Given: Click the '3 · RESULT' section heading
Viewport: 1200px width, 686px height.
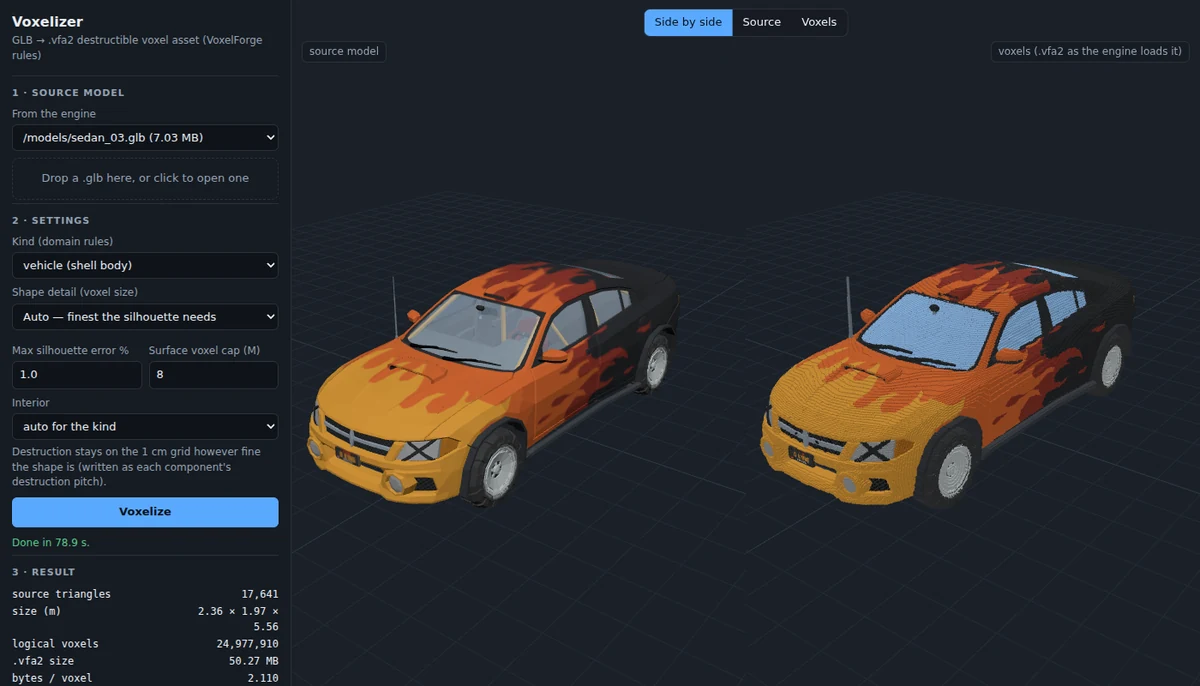Looking at the screenshot, I should click(x=44, y=572).
